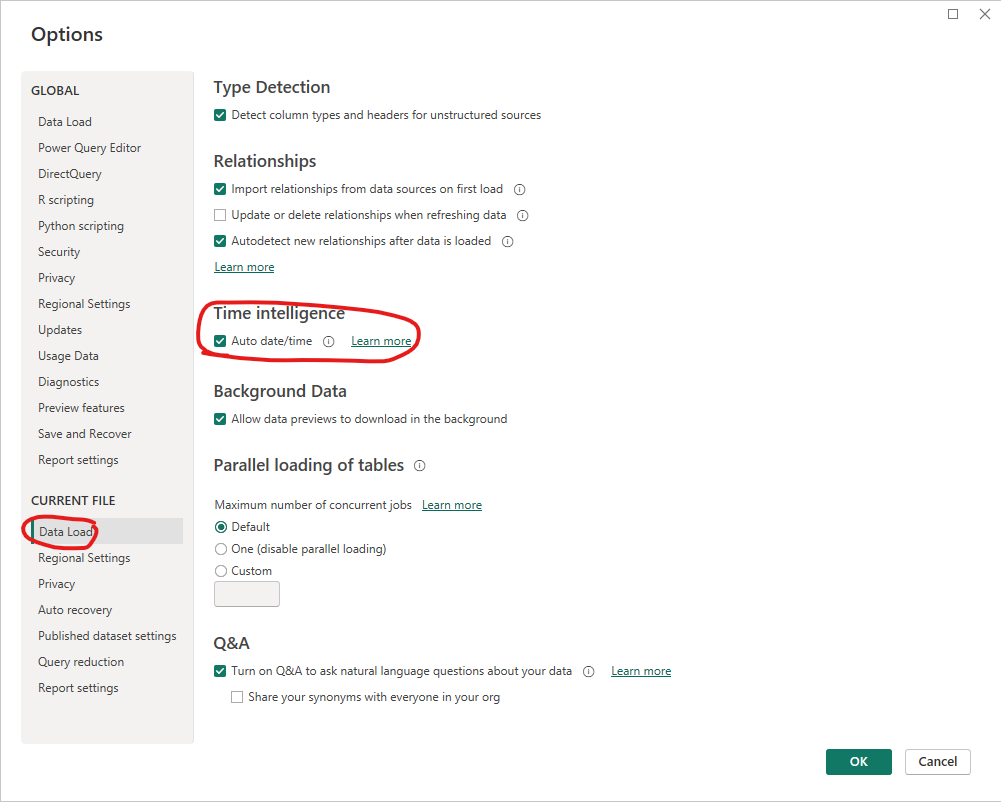Image resolution: width=1001 pixels, height=802 pixels.
Task: Click info icon beside Parallel loading of tables
Action: click(419, 465)
